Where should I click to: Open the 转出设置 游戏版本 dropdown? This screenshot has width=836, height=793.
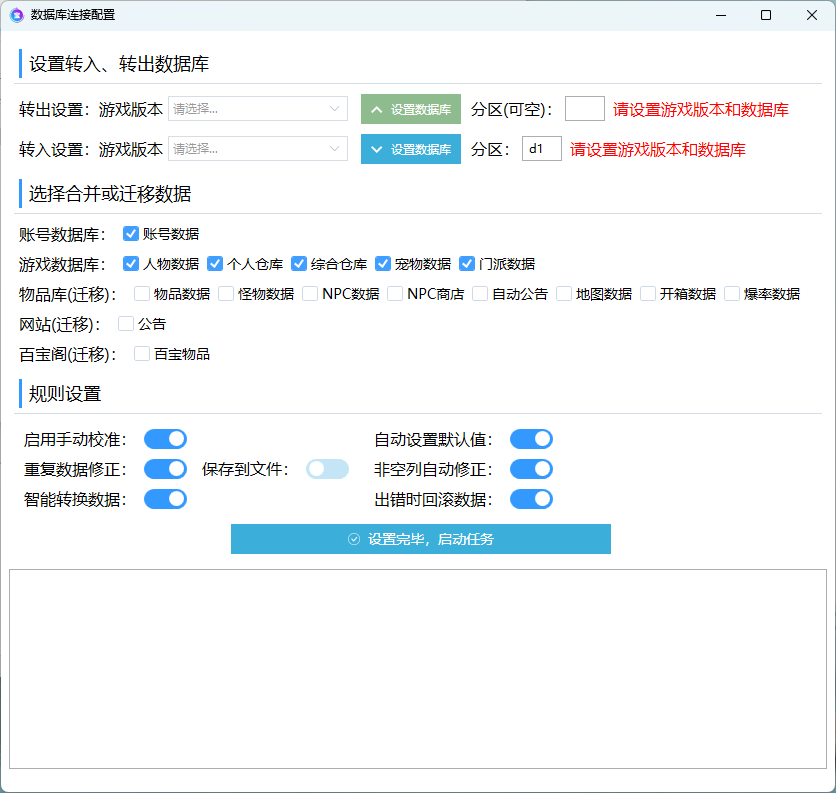click(257, 109)
